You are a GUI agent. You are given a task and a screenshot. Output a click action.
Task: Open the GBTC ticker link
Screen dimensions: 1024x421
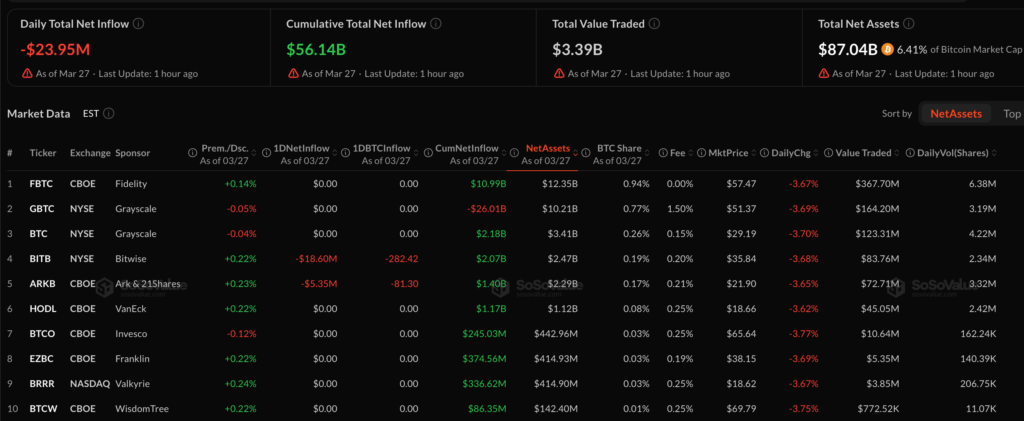(x=42, y=208)
